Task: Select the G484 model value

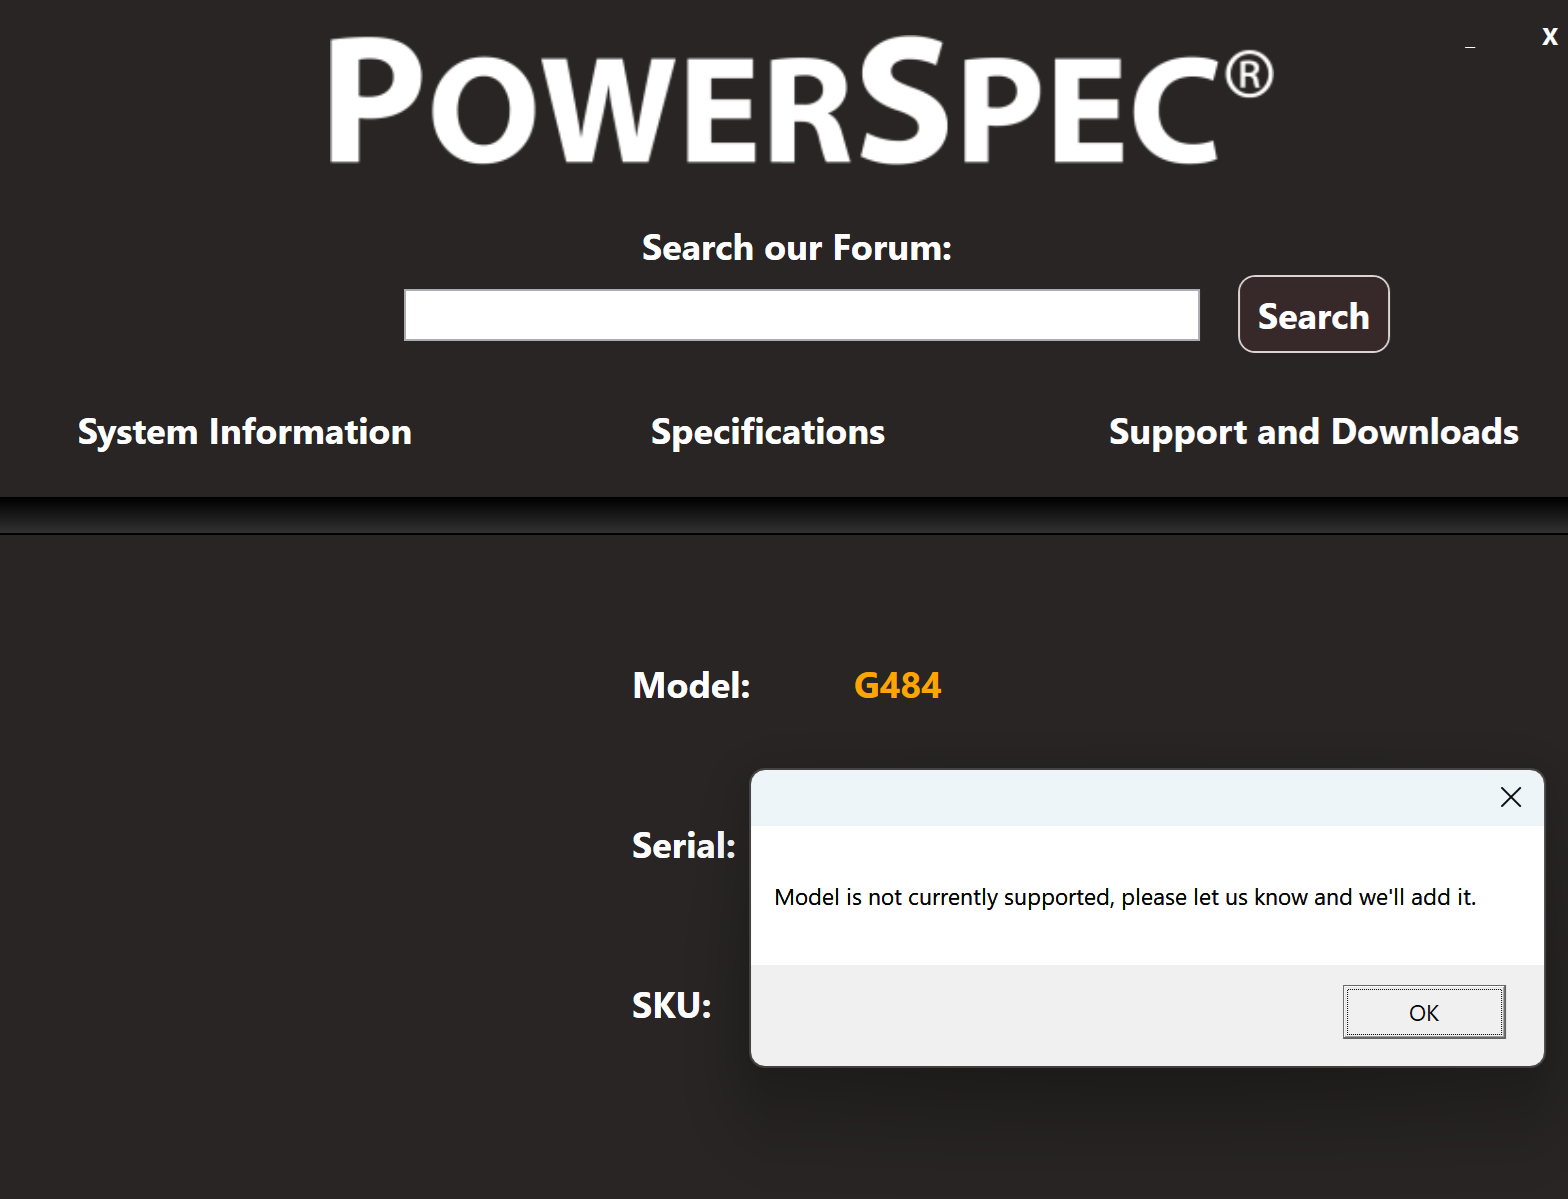Action: pyautogui.click(x=897, y=686)
